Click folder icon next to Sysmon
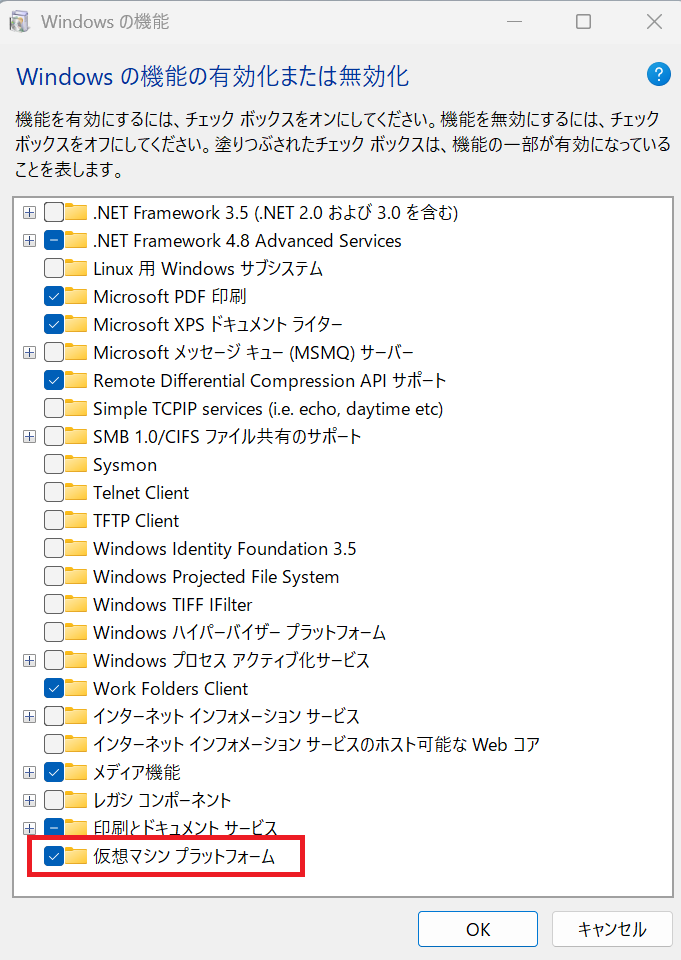This screenshot has width=681, height=960. pyautogui.click(x=76, y=465)
